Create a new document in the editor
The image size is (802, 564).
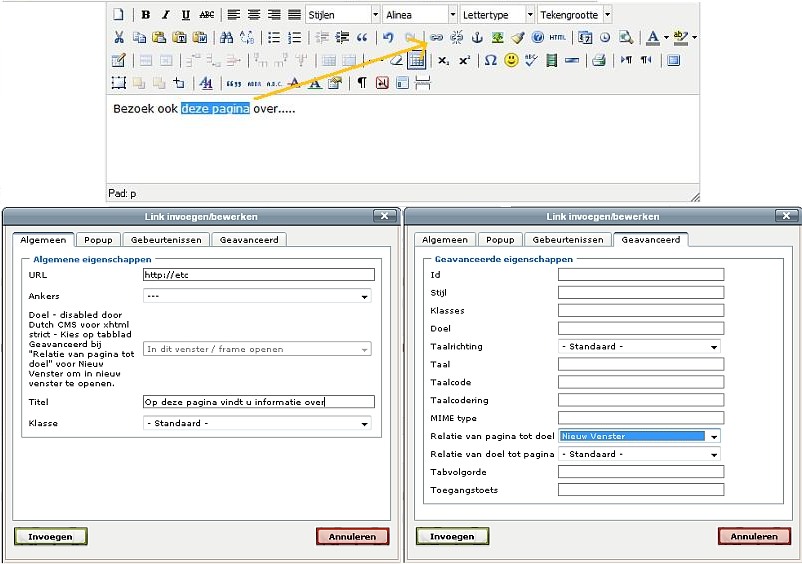[118, 15]
